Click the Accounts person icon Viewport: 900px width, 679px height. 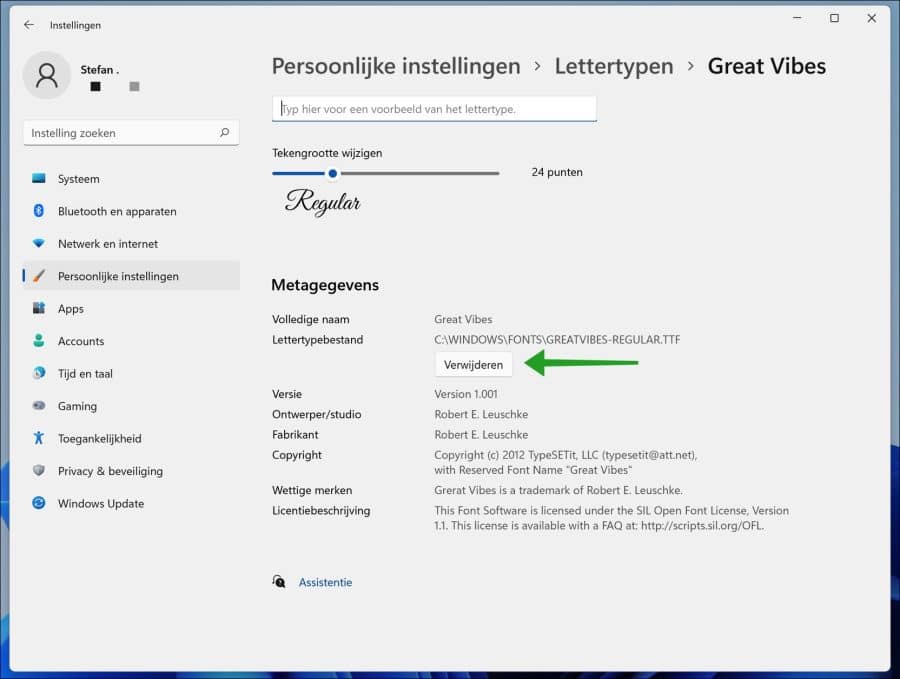point(38,341)
